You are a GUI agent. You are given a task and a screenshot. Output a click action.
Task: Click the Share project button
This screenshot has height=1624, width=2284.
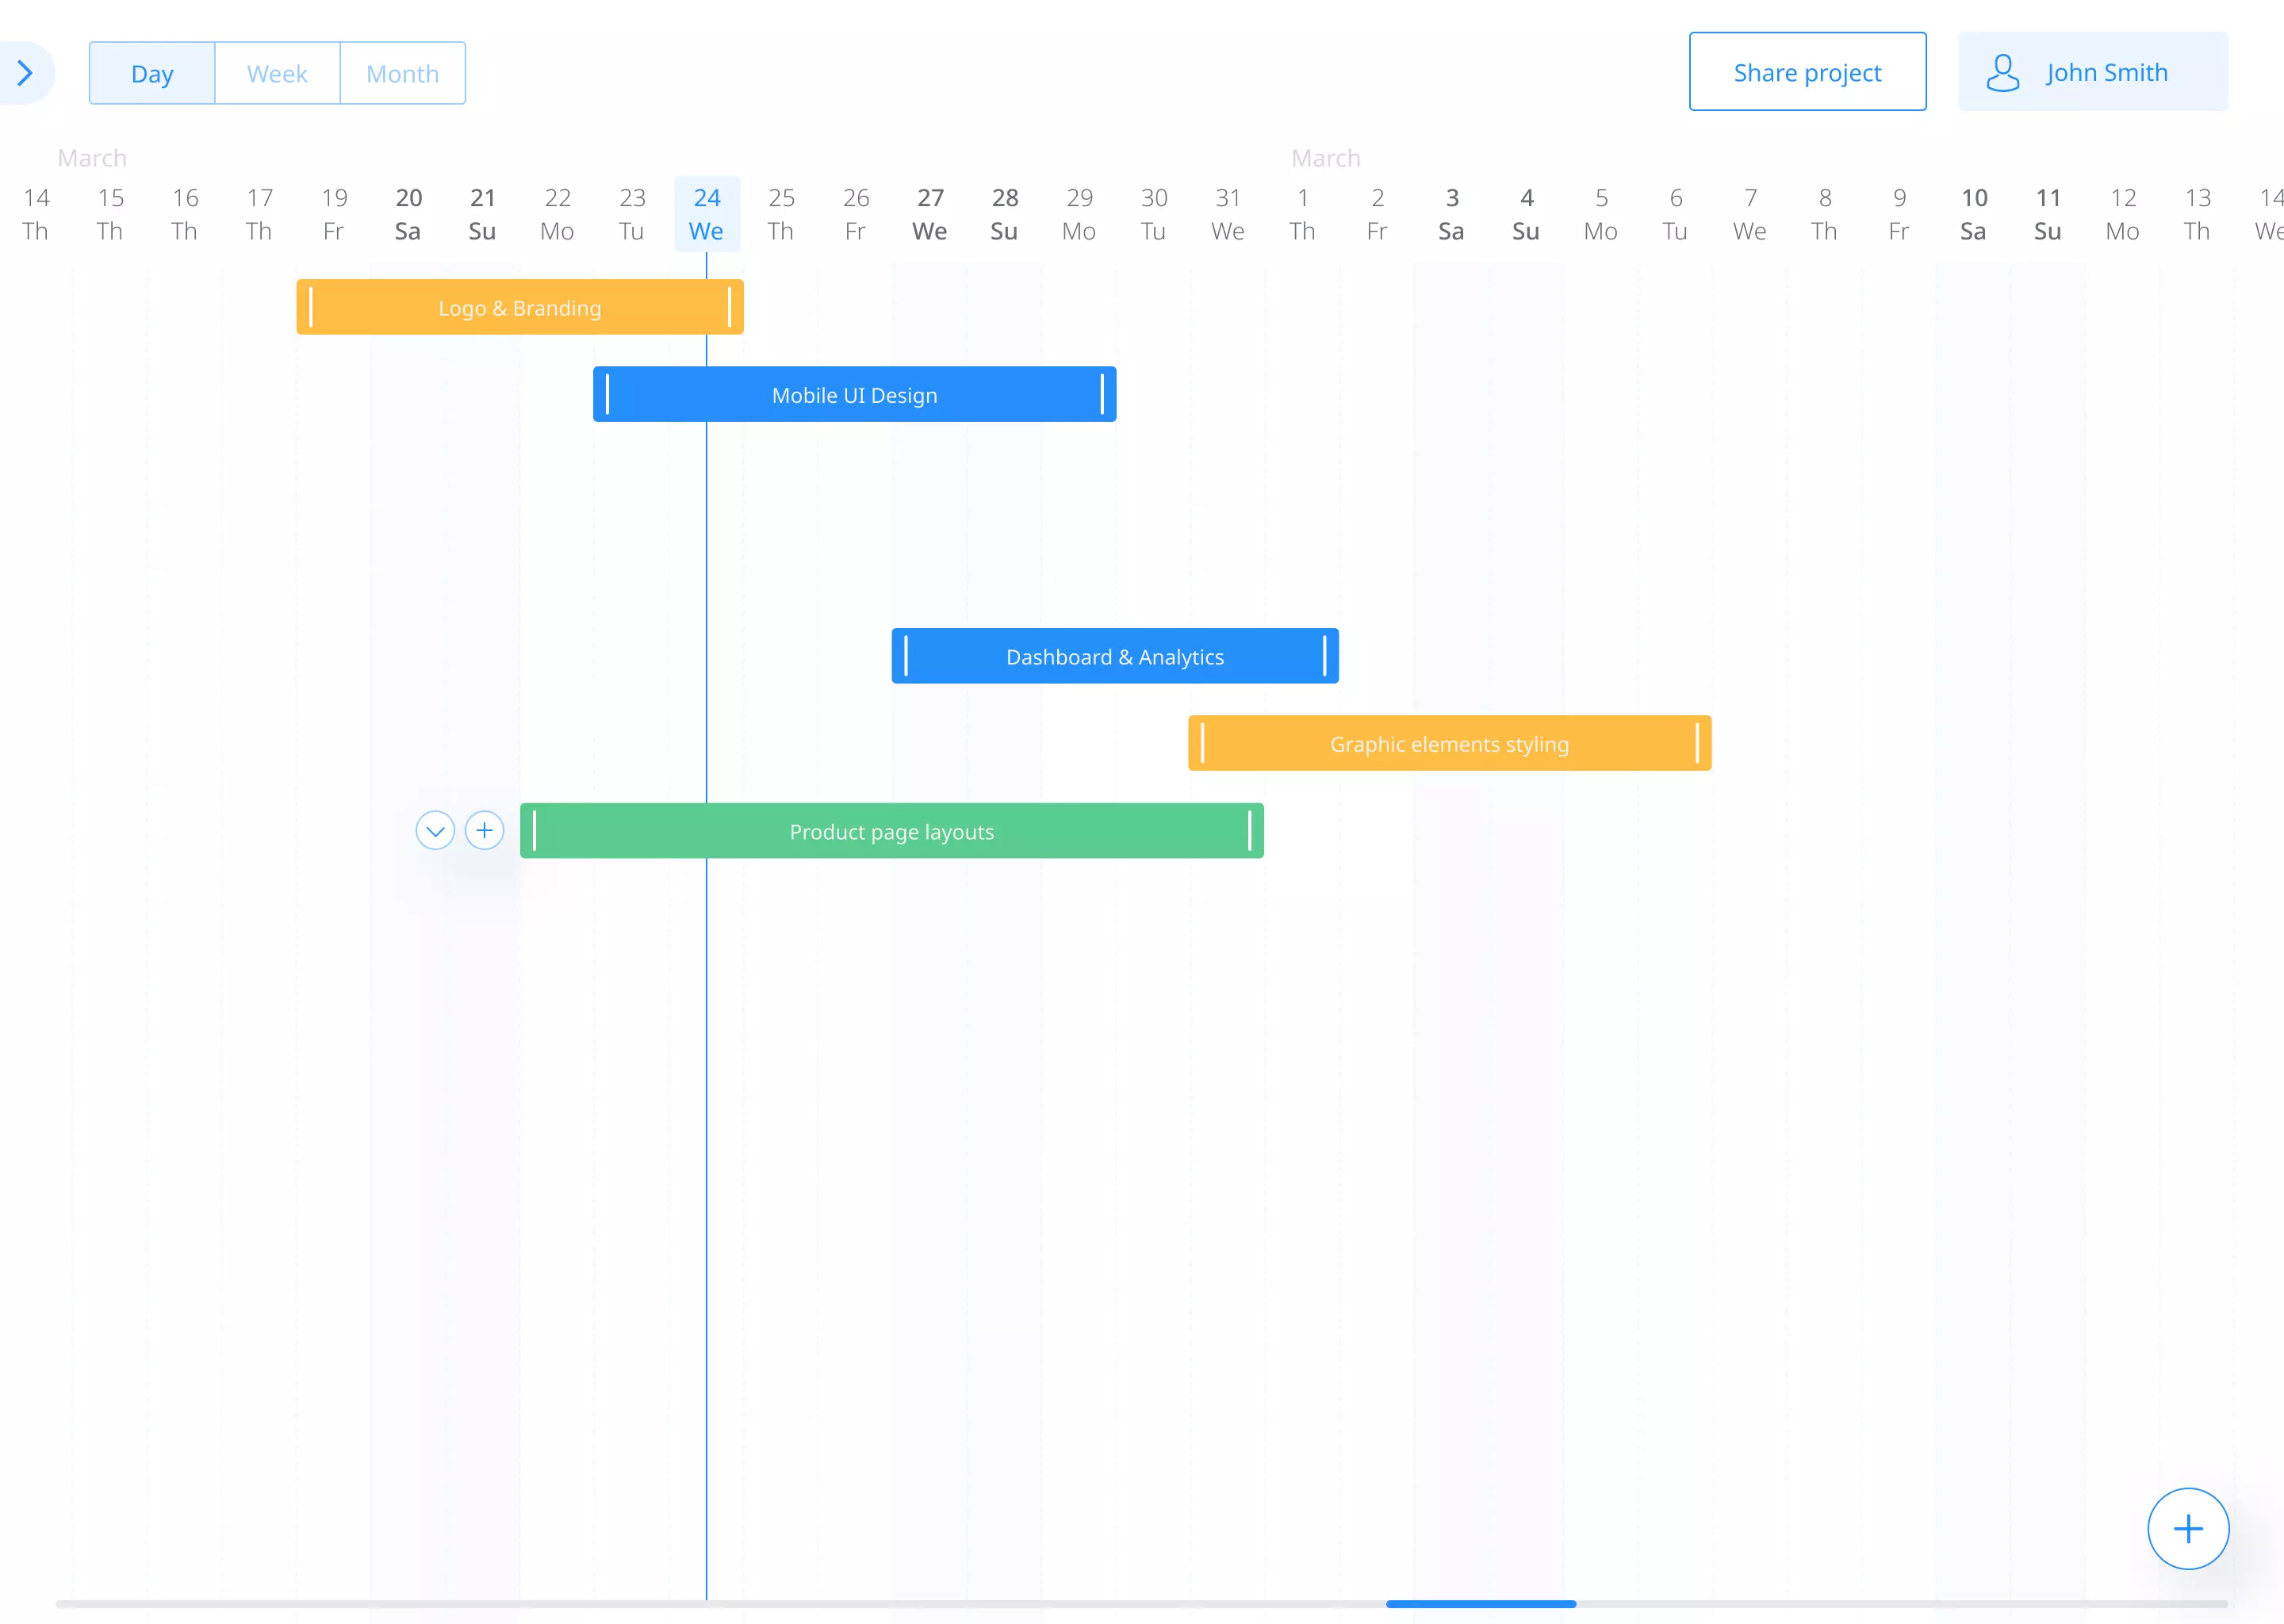1806,72
